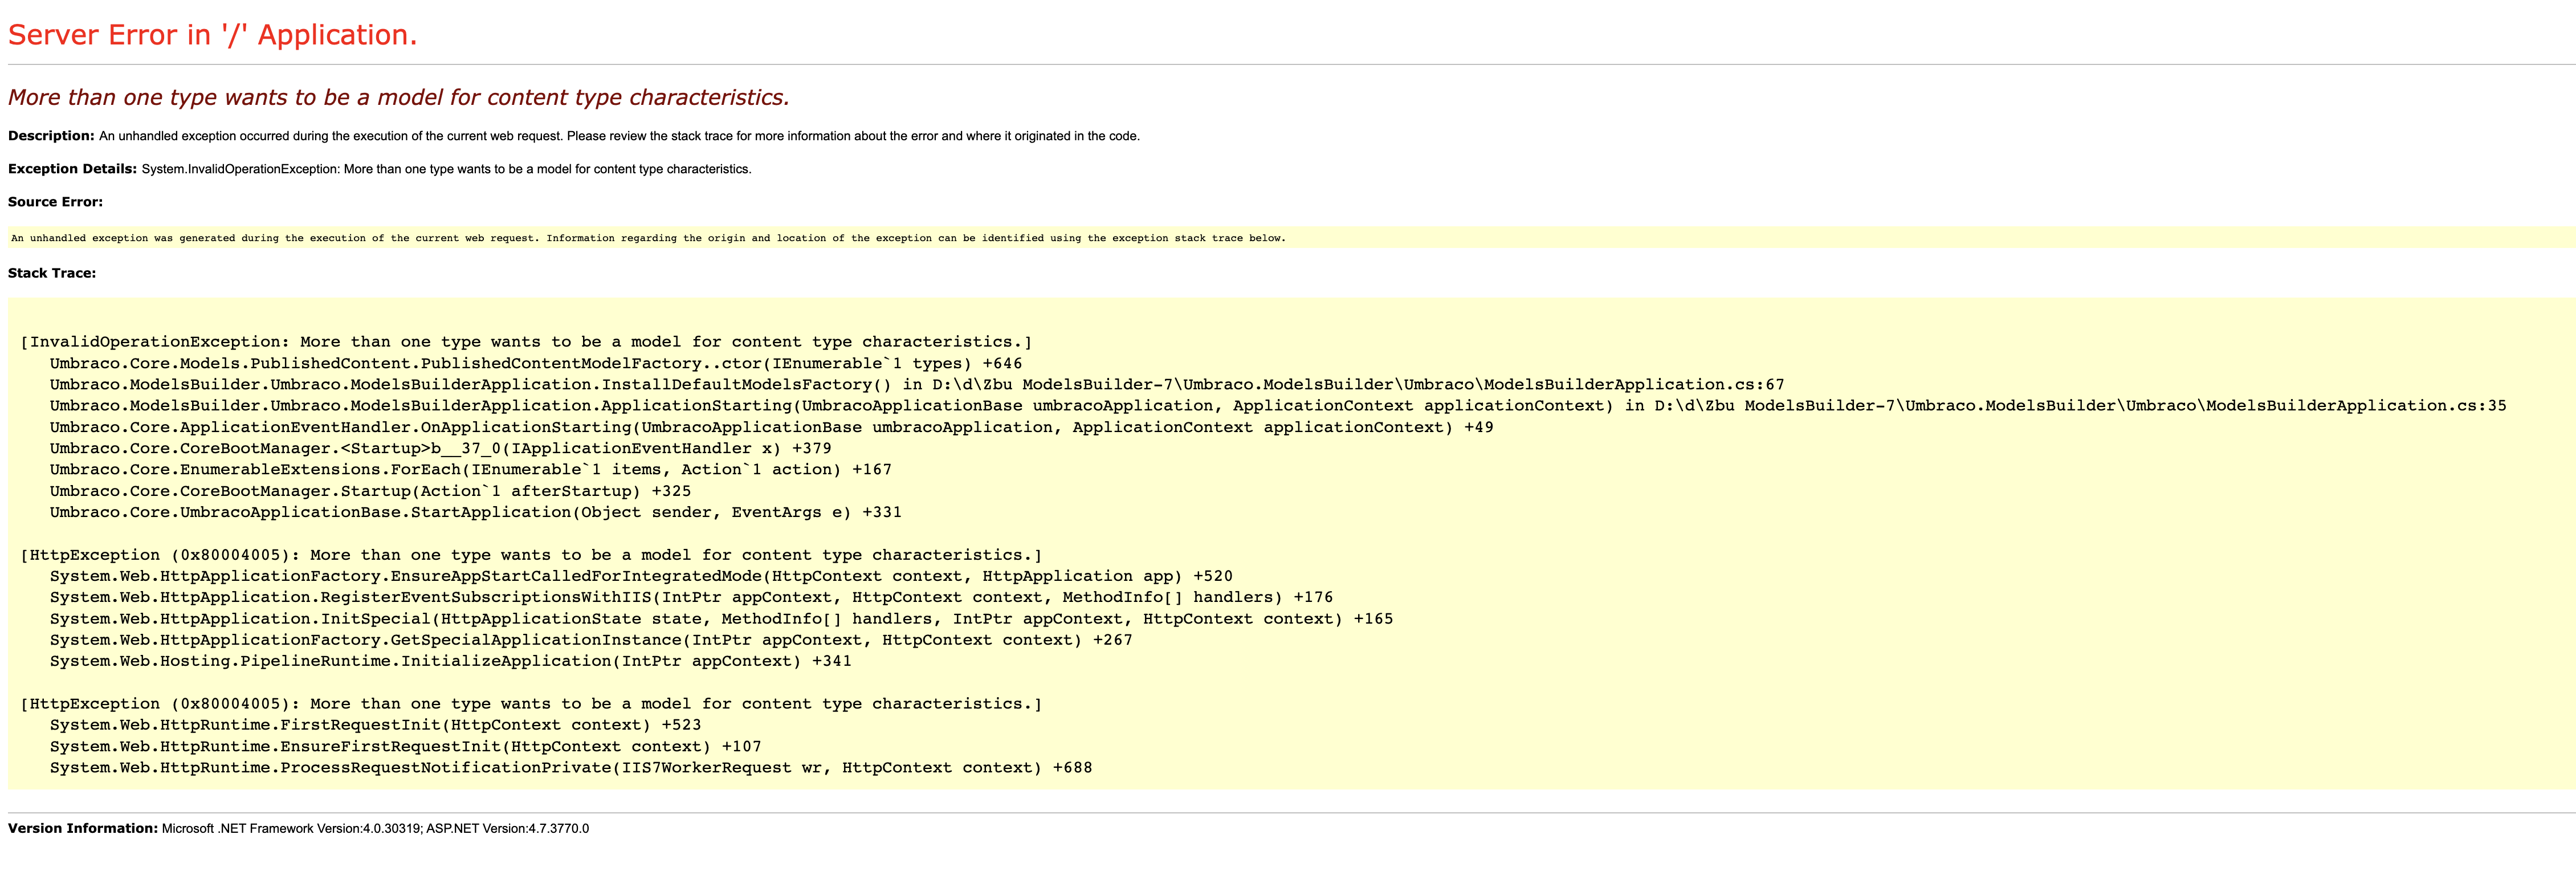Click the yellow 'An unhandled exception was generated' line
The width and height of the screenshot is (2576, 871).
point(648,238)
